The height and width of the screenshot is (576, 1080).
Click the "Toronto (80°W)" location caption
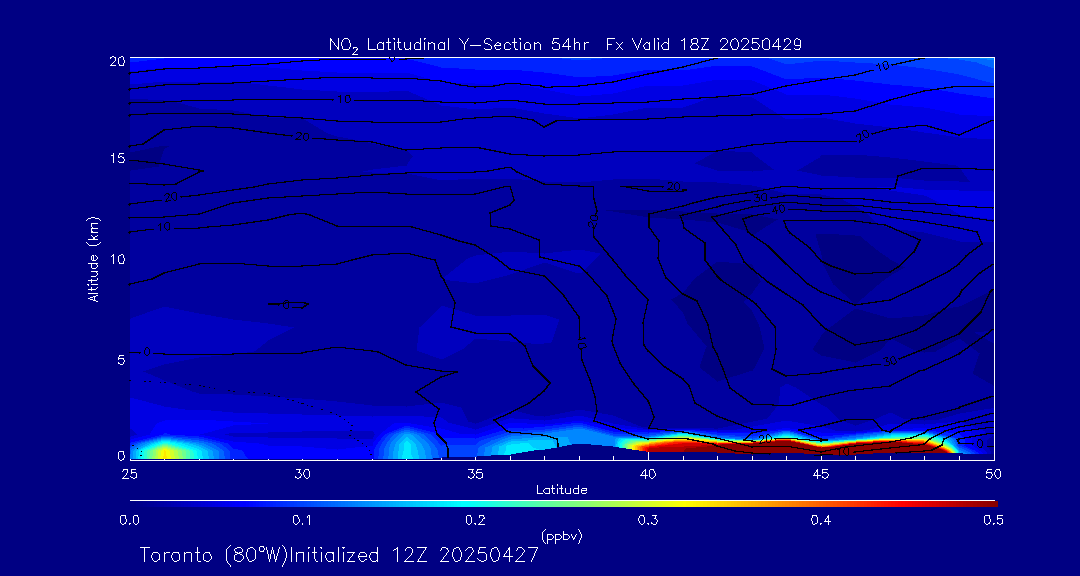(x=213, y=555)
